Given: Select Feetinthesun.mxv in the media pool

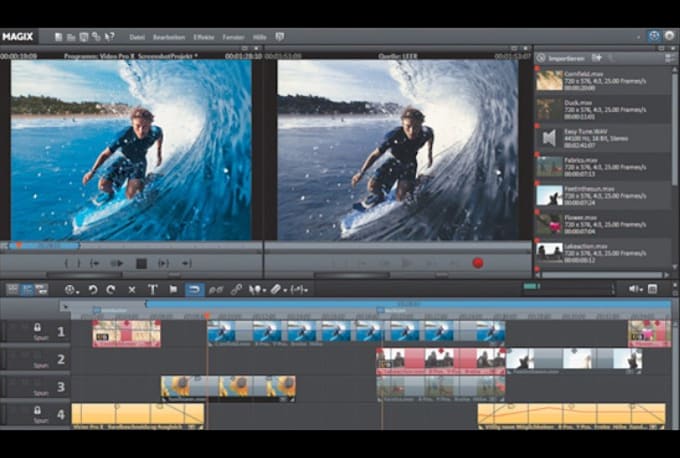Looking at the screenshot, I should coord(603,196).
